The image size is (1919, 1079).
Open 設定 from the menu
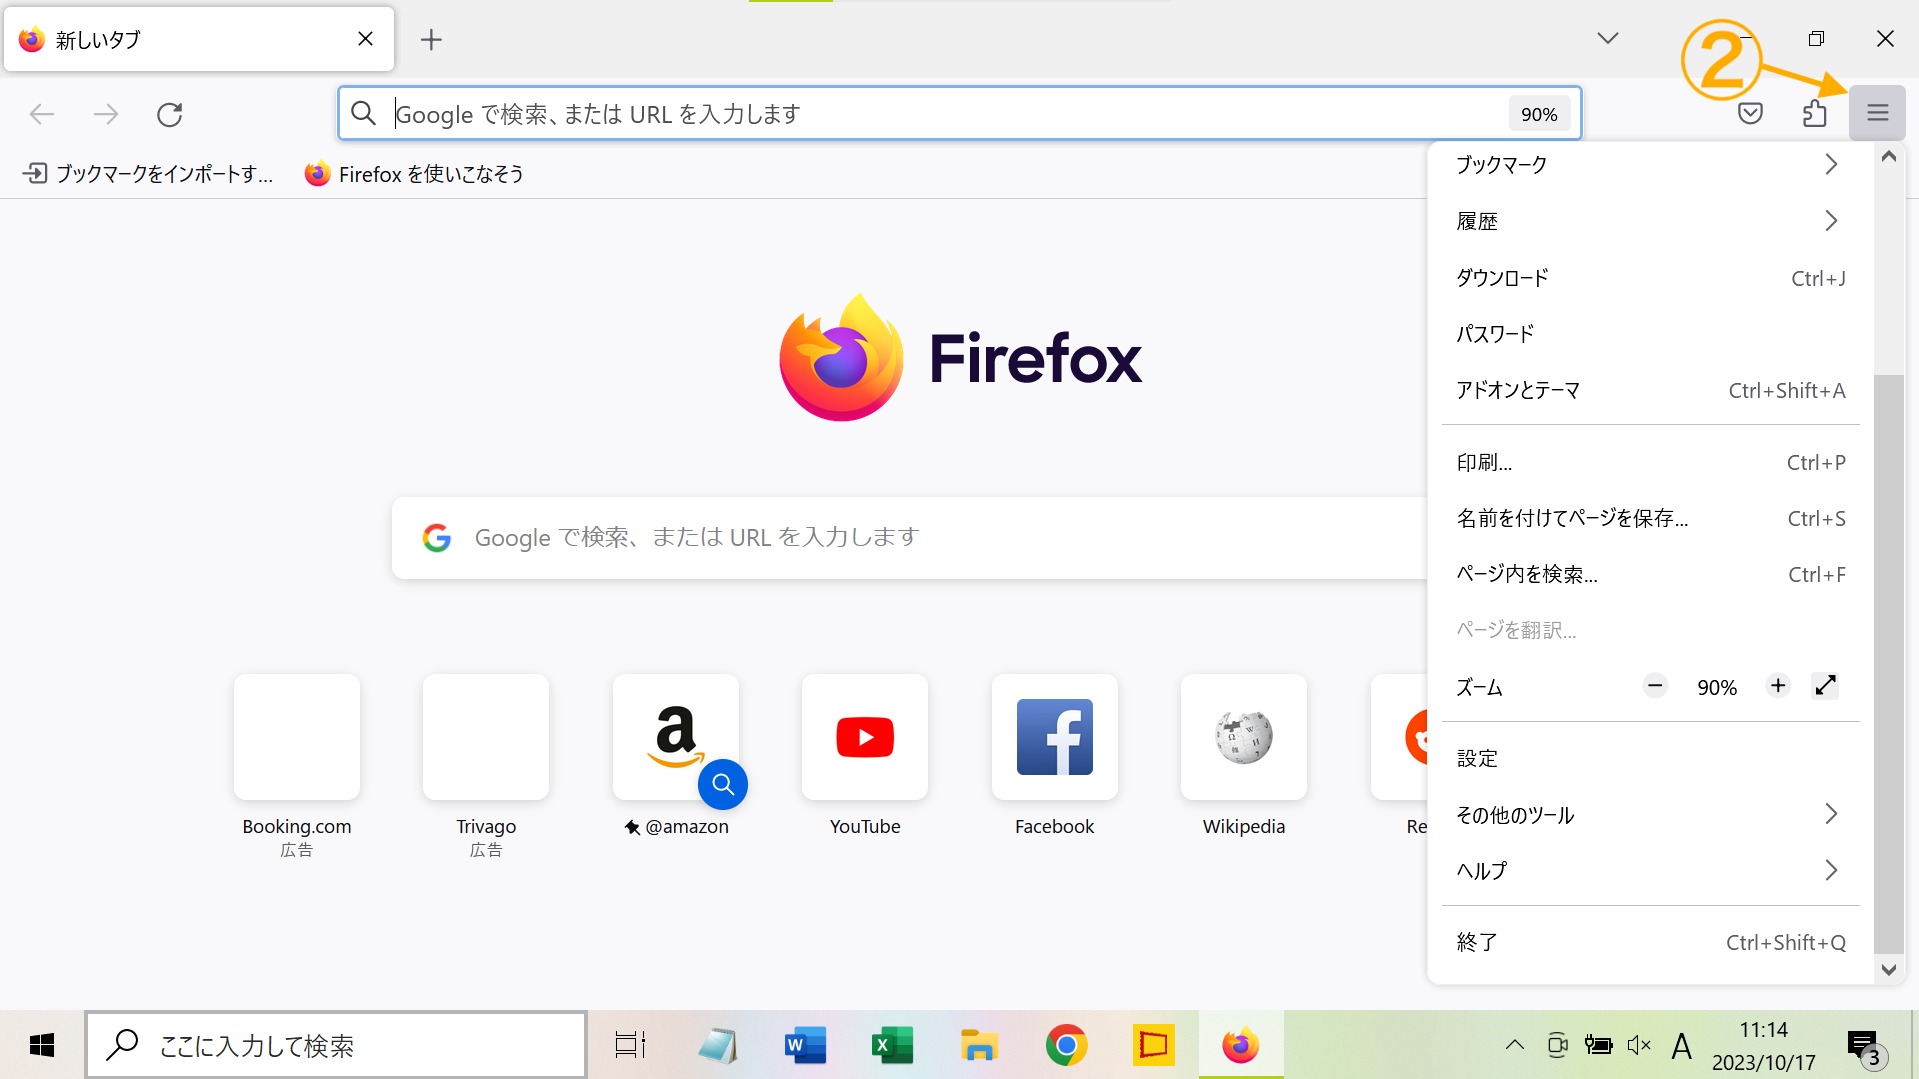[1650, 758]
